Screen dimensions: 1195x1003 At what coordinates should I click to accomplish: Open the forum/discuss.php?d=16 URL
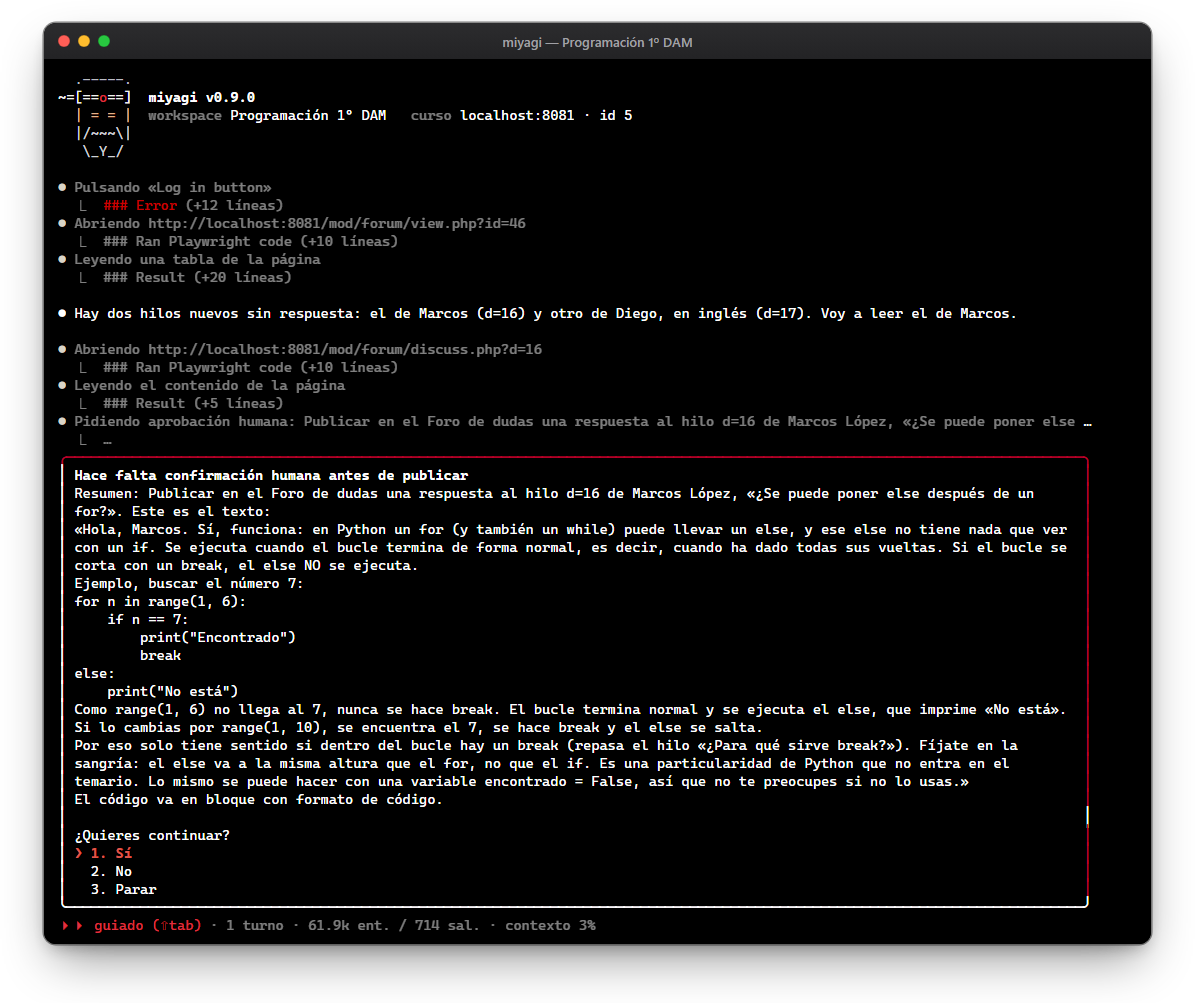click(x=345, y=349)
